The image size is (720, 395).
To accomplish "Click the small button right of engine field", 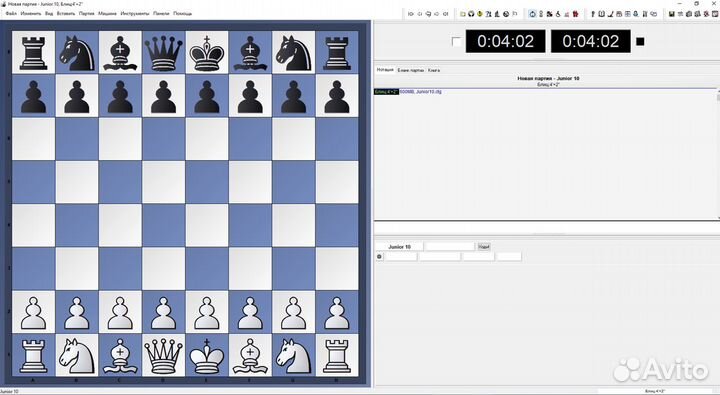I will pos(484,247).
